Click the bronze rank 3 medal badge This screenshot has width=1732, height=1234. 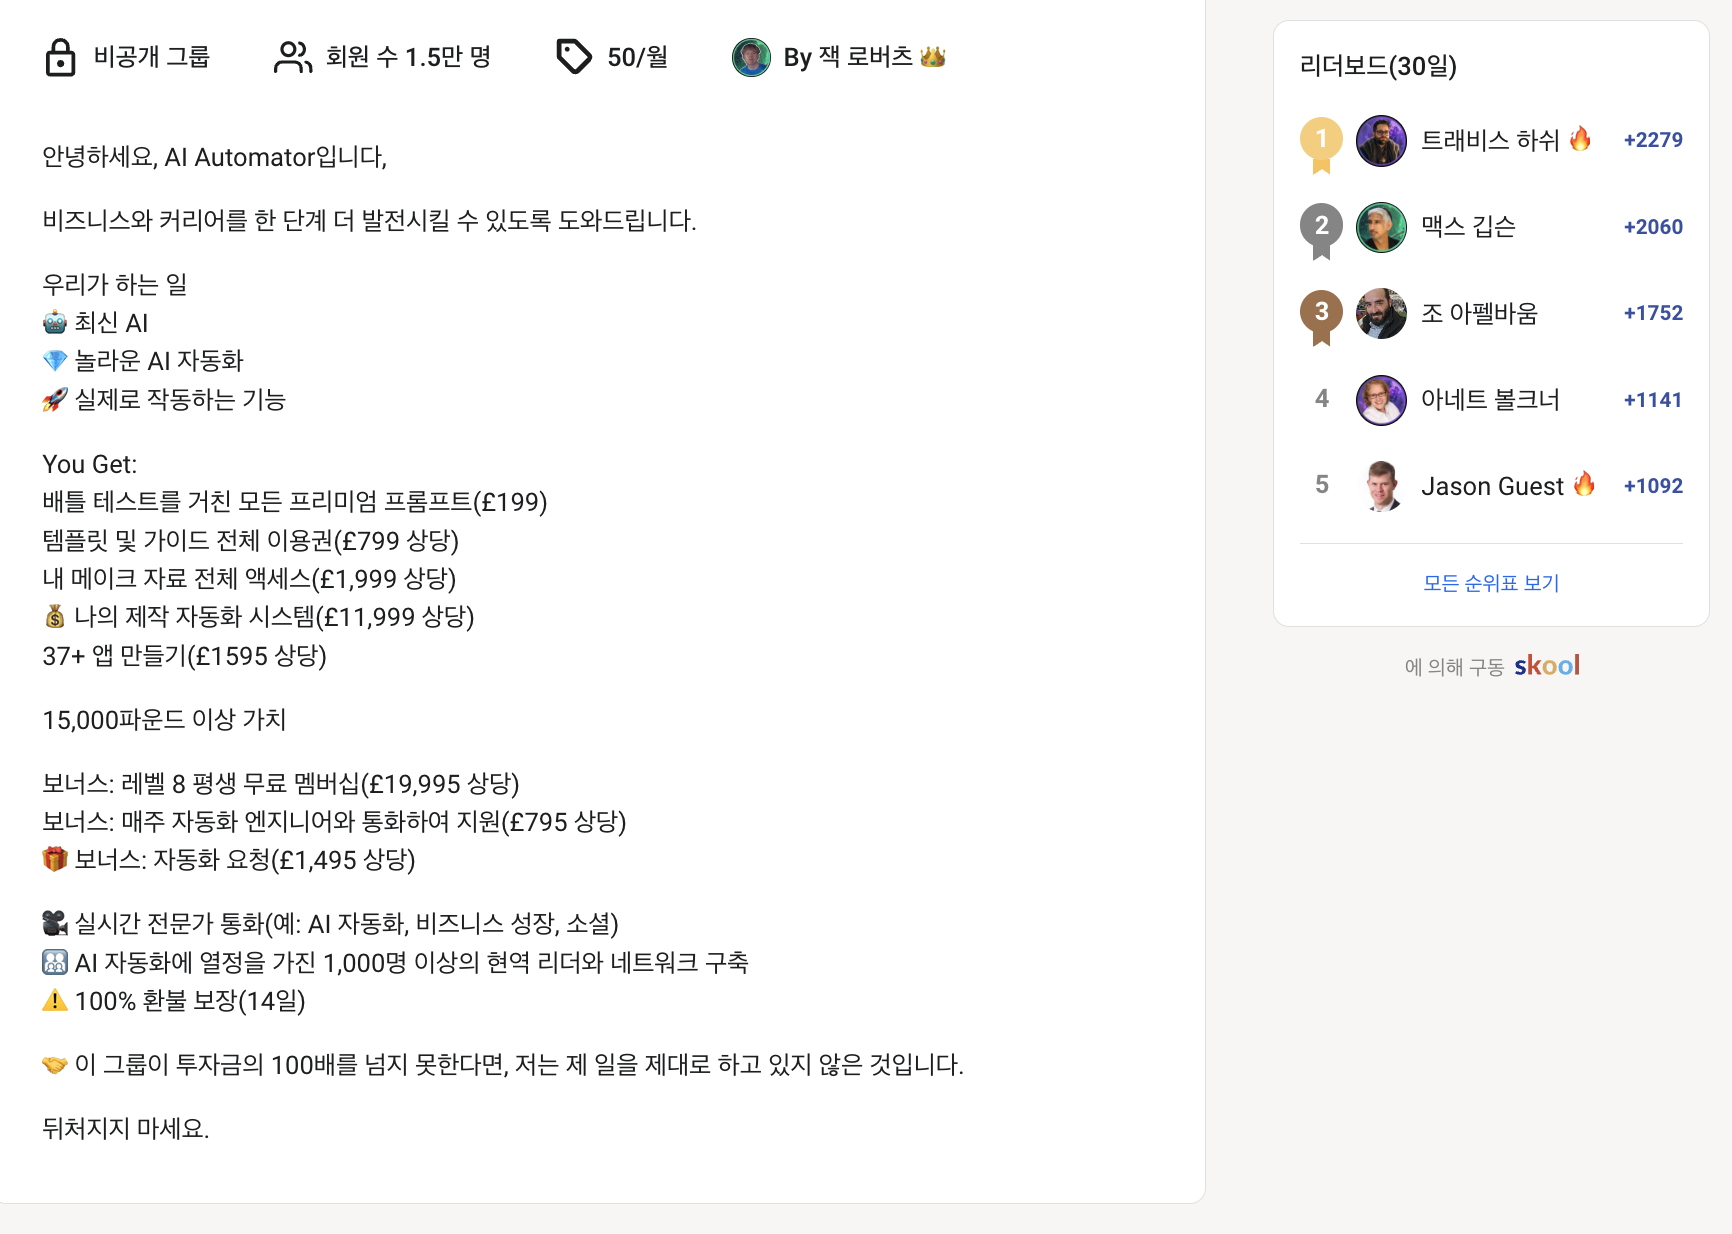[x=1321, y=314]
